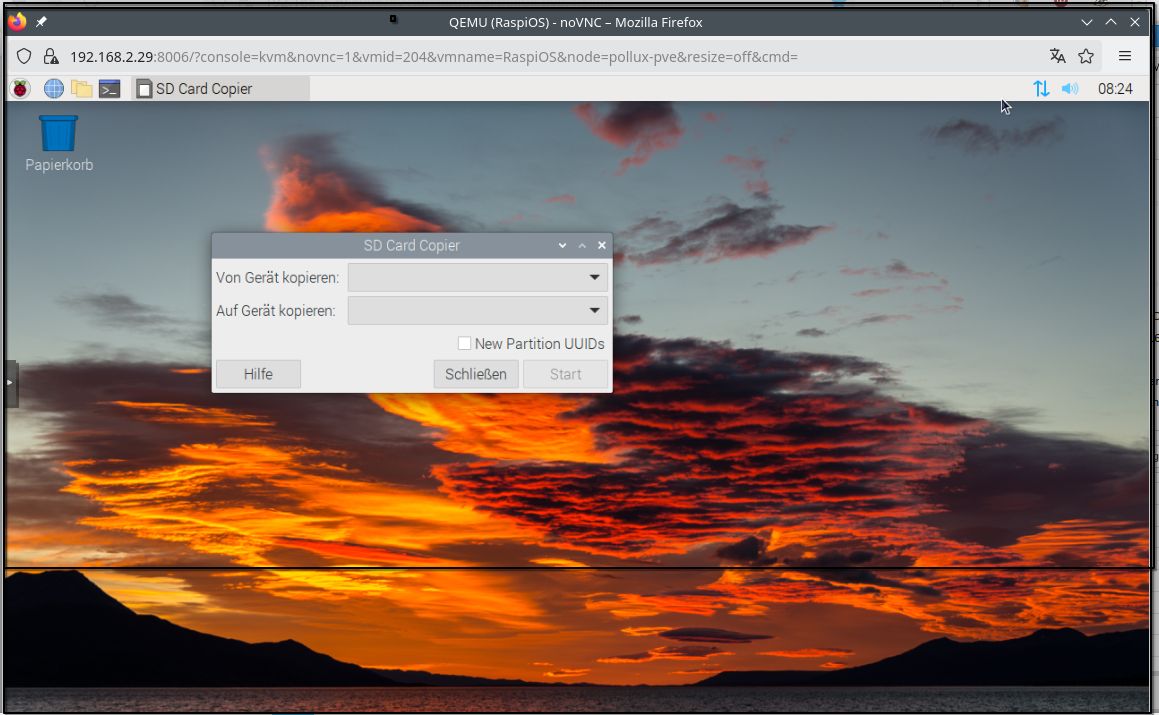Open the Papierkorb trash icon
The width and height of the screenshot is (1159, 715).
tap(58, 134)
